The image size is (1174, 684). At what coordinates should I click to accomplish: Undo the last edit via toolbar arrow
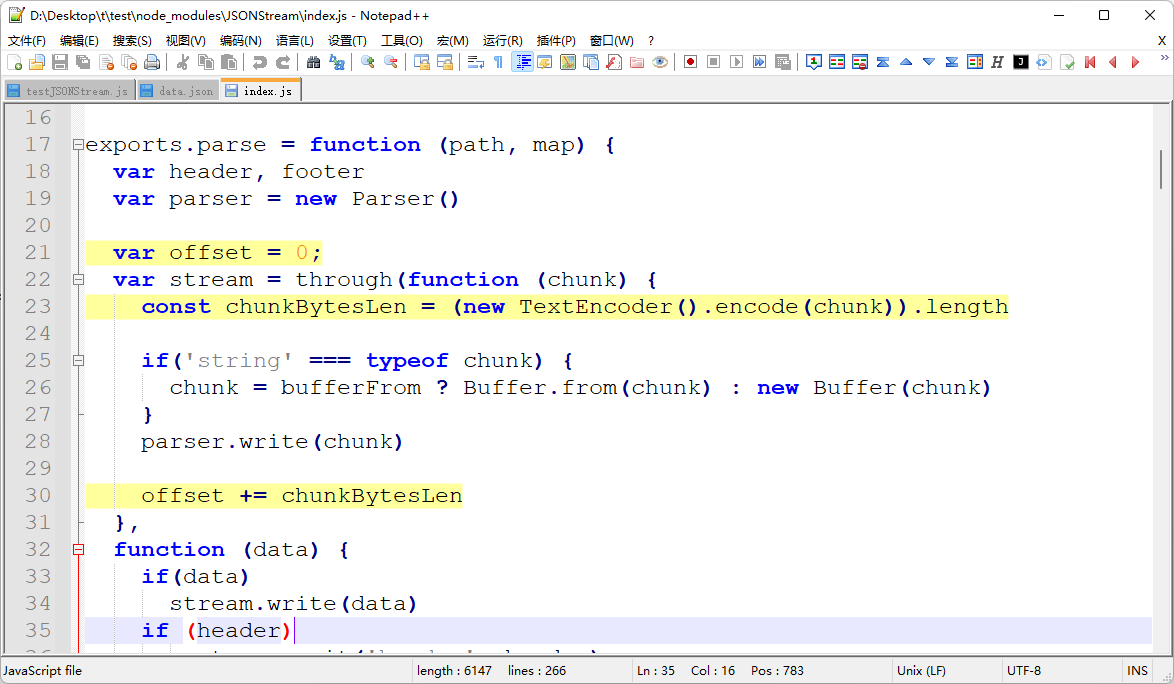click(x=259, y=62)
